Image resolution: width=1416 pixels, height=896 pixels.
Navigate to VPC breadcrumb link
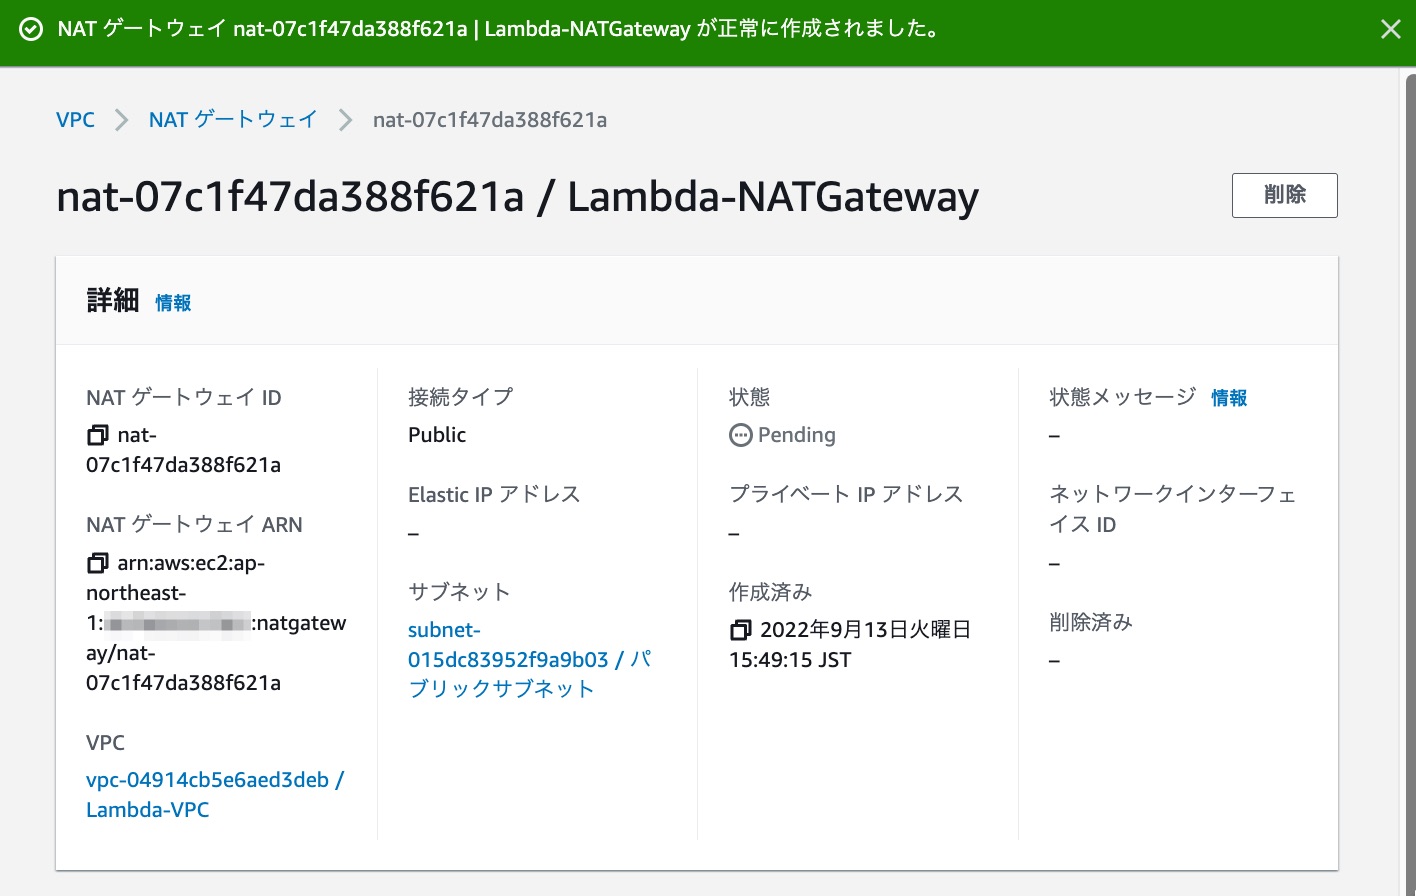pos(75,119)
